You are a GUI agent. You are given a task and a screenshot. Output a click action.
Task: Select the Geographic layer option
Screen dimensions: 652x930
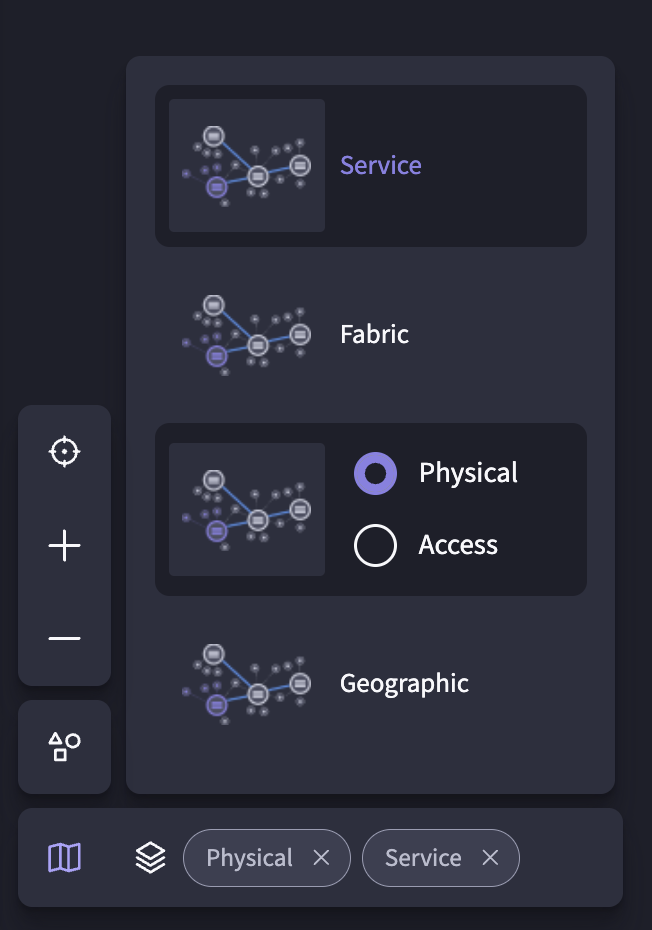(371, 684)
